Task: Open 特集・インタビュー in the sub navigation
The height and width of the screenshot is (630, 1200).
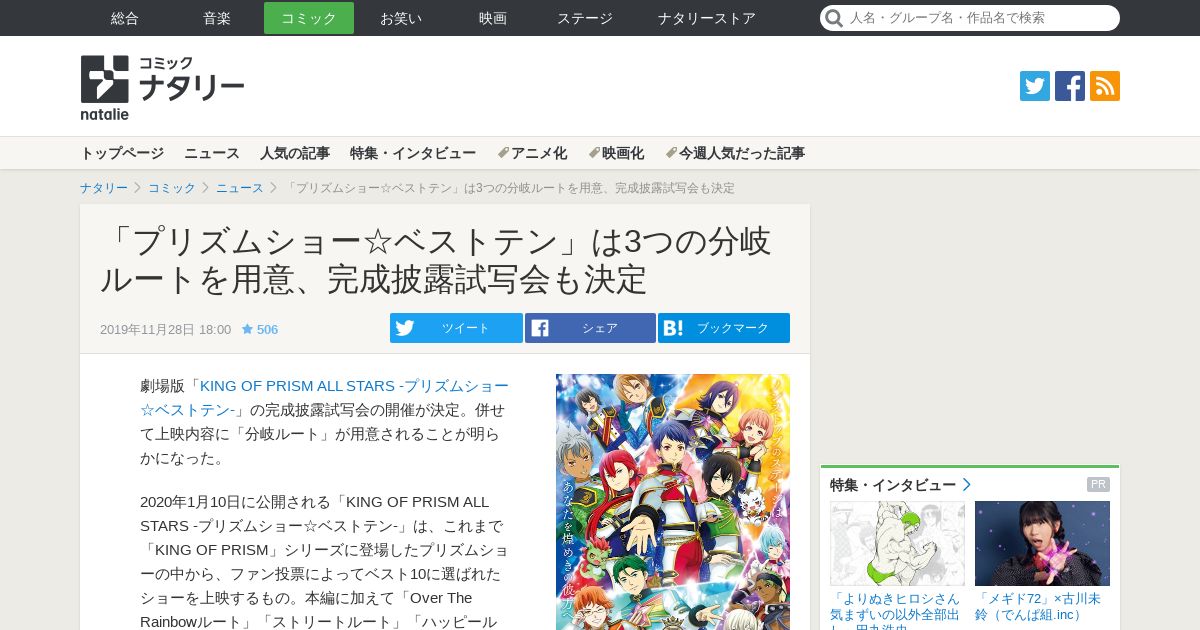Action: point(413,153)
